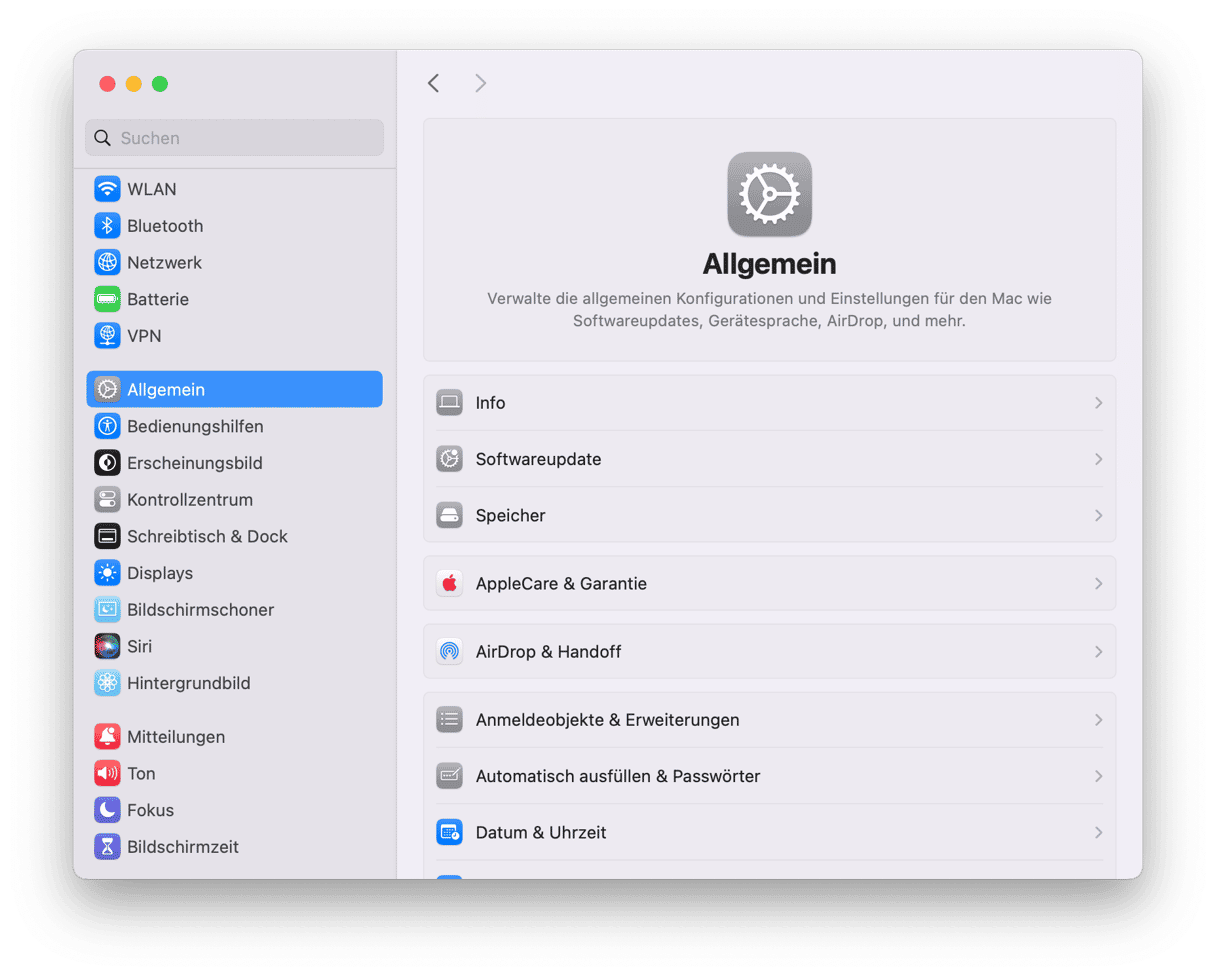Click the large Allgemein gear icon in header
The image size is (1216, 976).
click(x=769, y=194)
